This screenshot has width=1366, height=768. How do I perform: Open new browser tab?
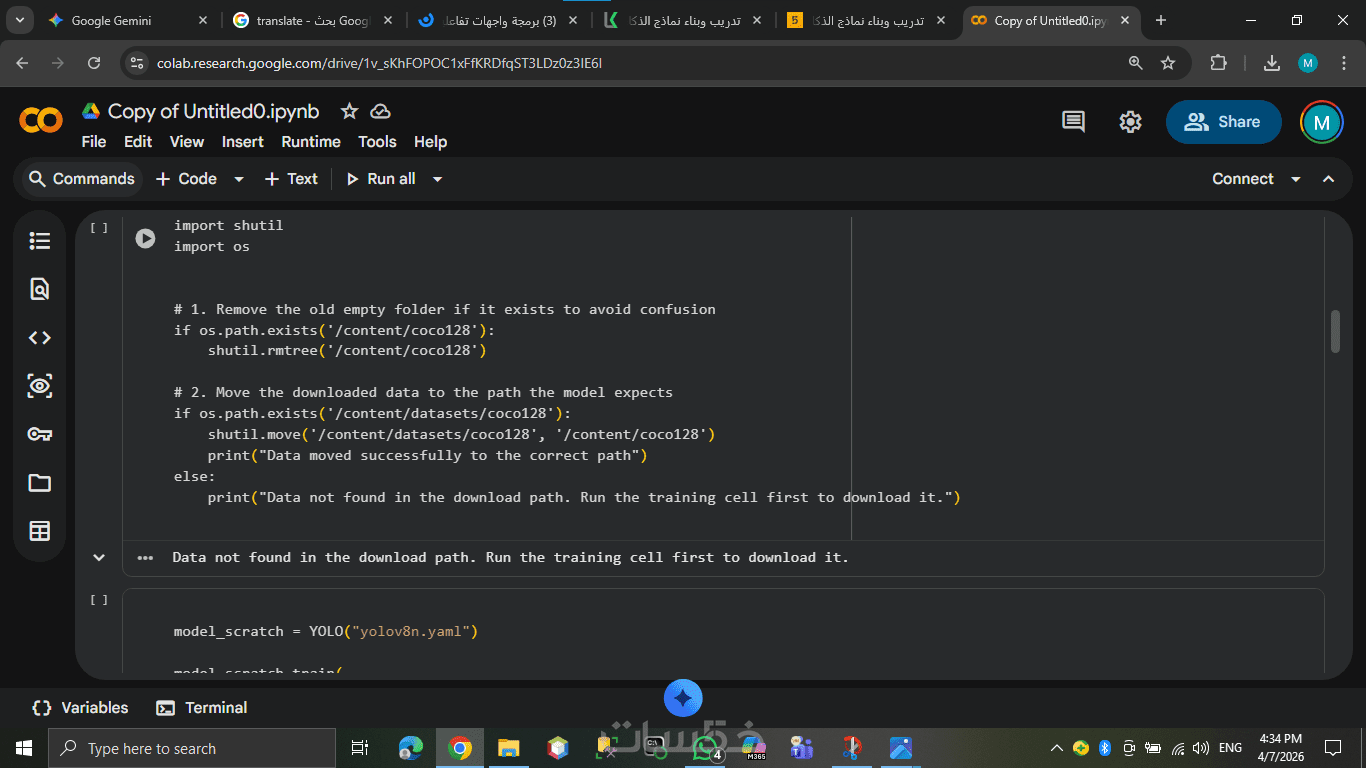tap(1160, 20)
